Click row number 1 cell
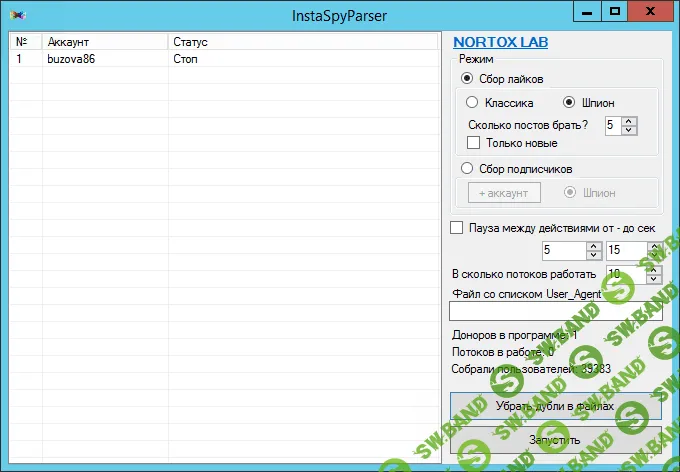The image size is (680, 472). pos(19,59)
